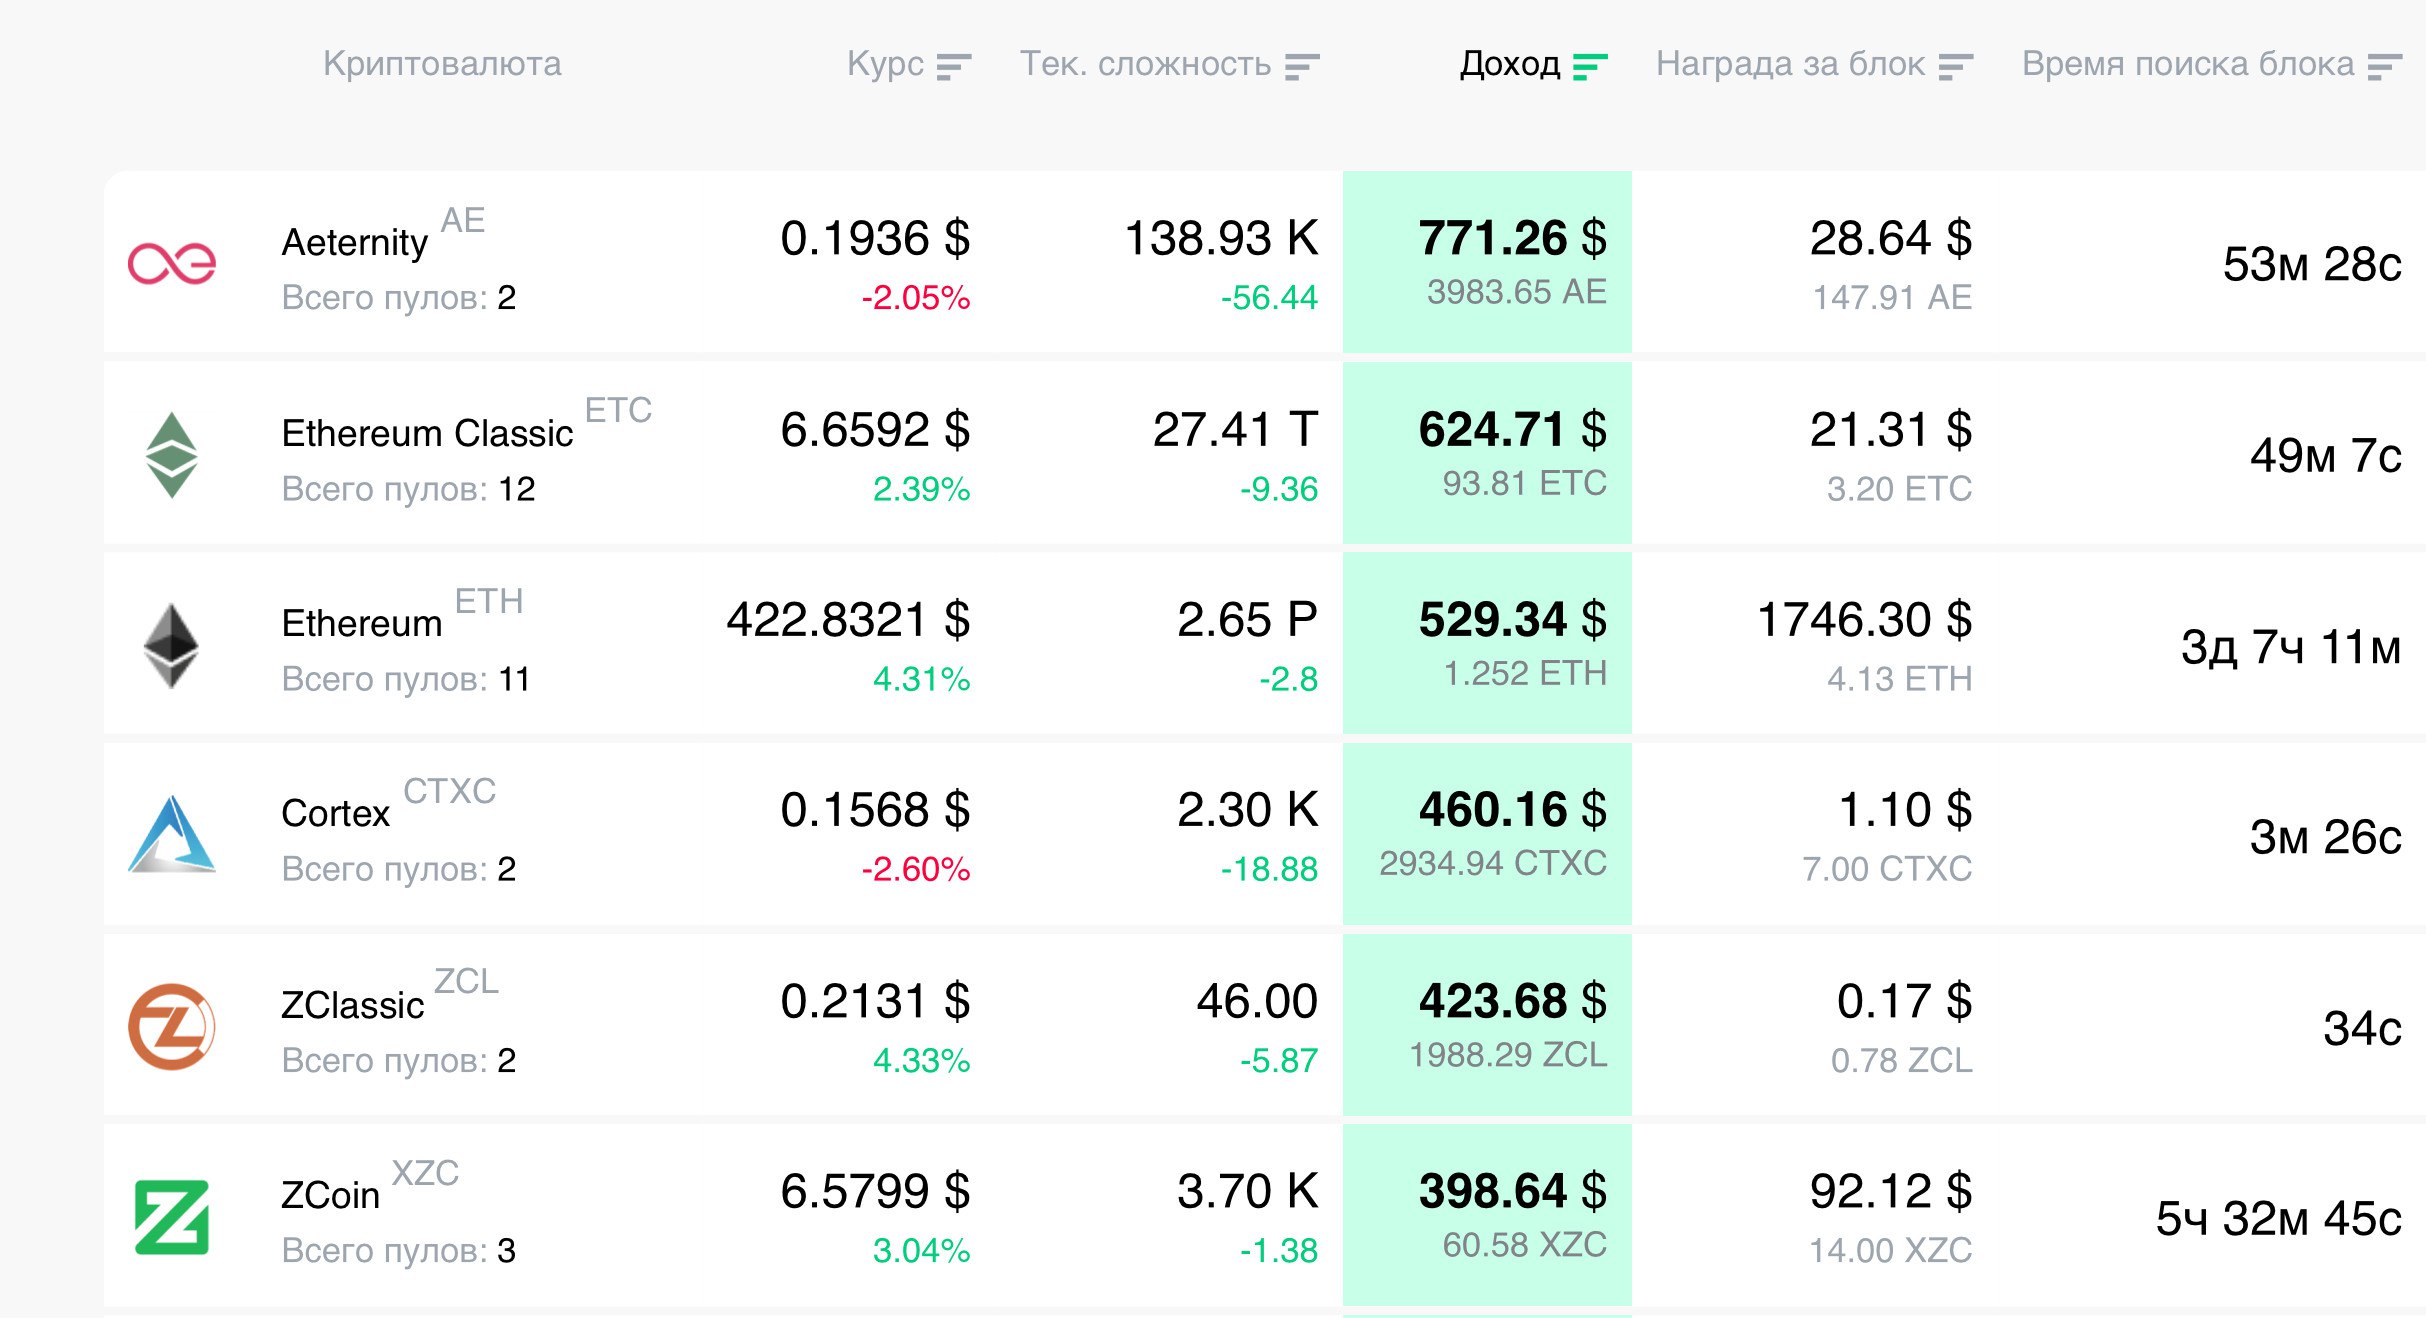This screenshot has width=2426, height=1318.
Task: Click 'Всего пулов: 3' pool count
Action: tap(399, 1250)
